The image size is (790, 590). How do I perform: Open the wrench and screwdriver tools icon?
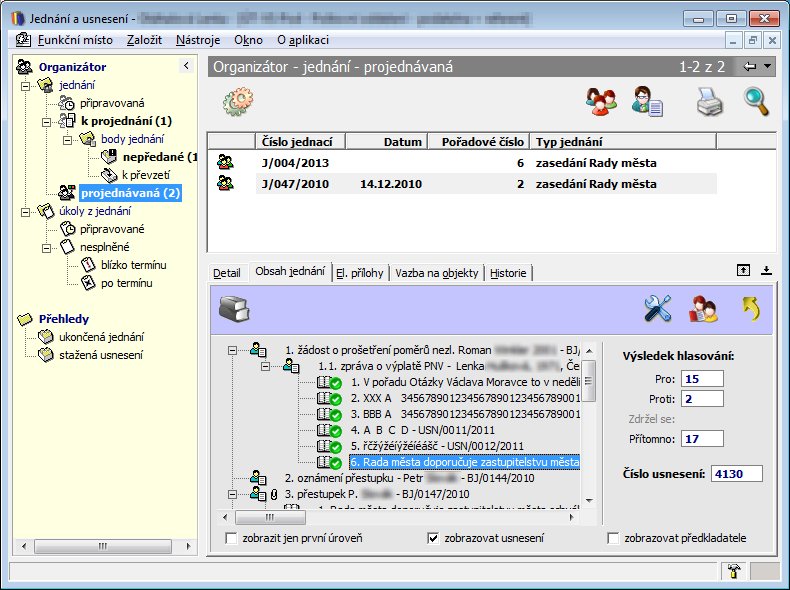[657, 308]
